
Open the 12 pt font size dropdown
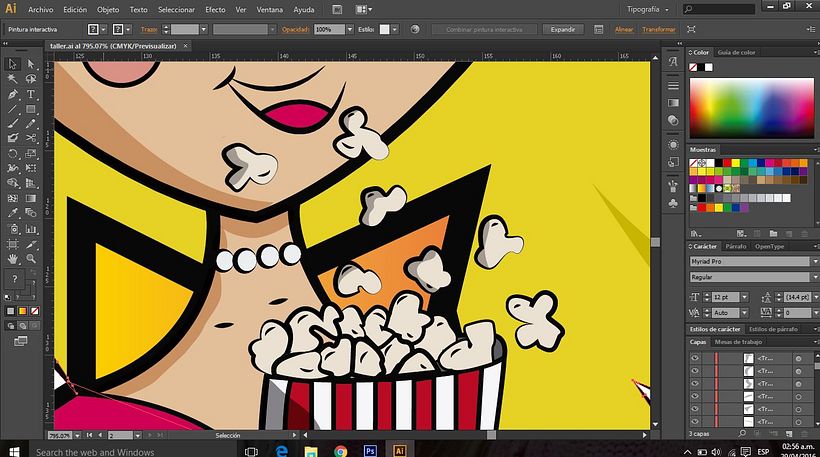click(745, 297)
